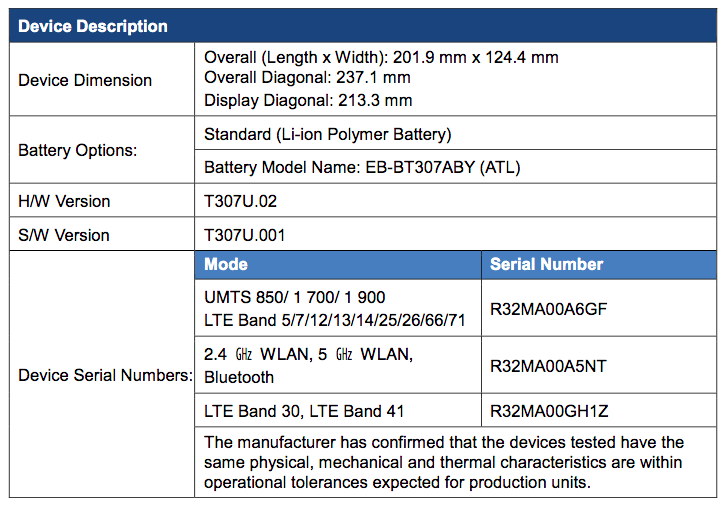
Task: Click the Device Dimension row label
Action: 85,80
